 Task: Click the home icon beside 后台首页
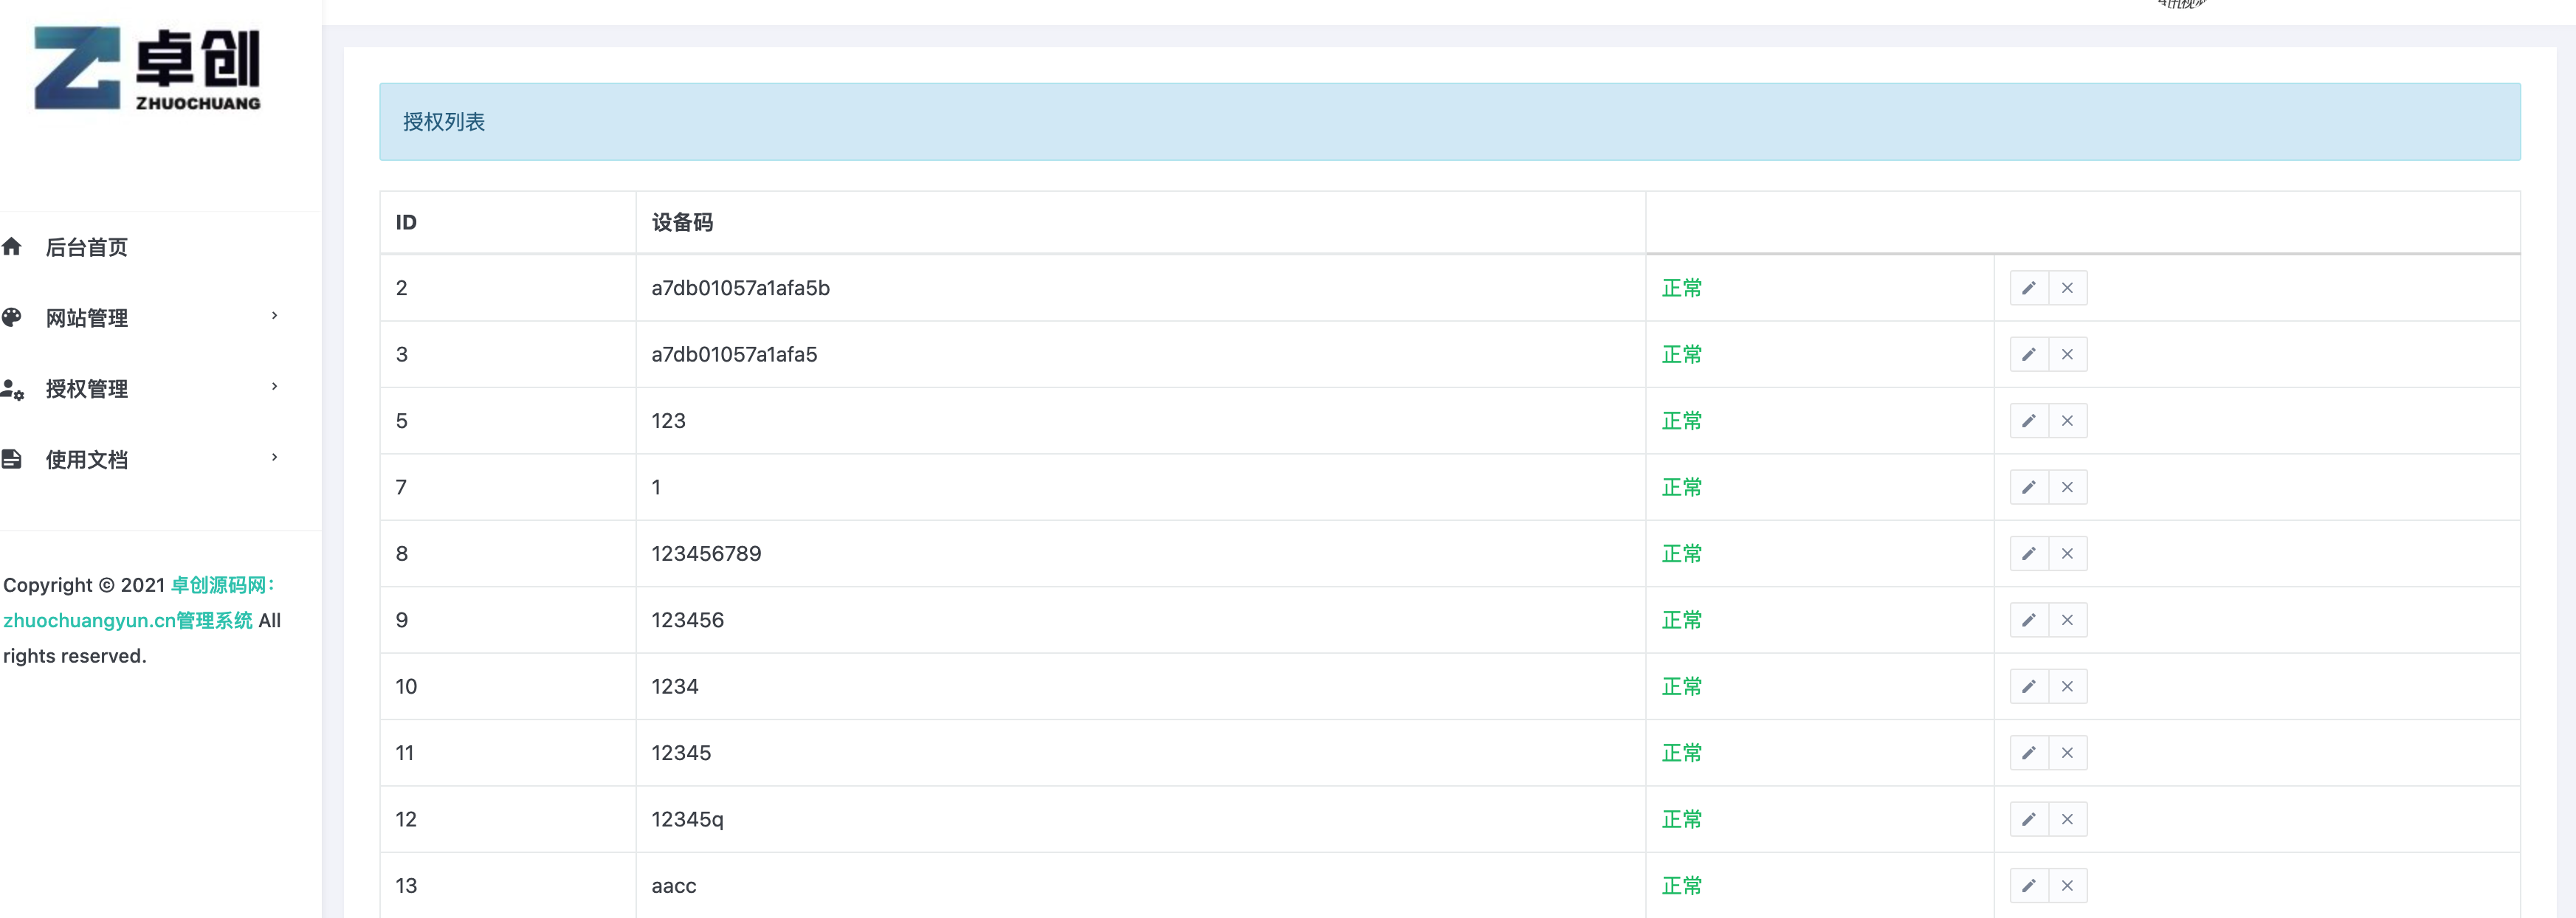tap(12, 246)
